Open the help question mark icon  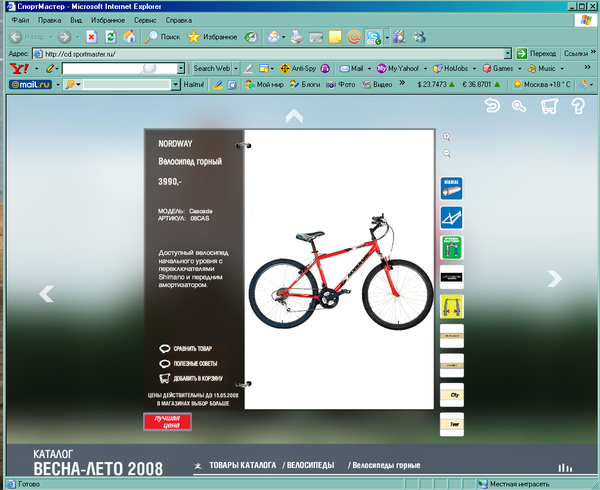pyautogui.click(x=578, y=106)
